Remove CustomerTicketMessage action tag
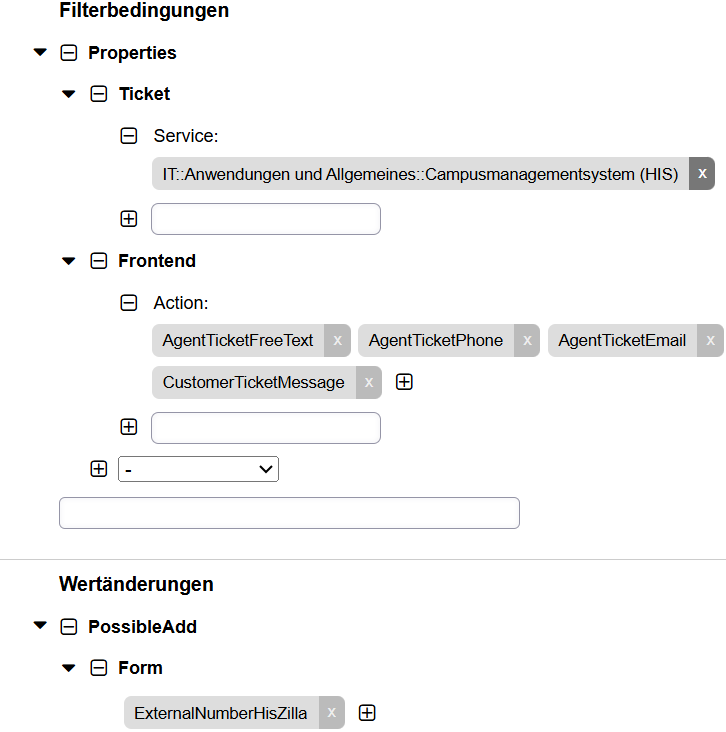 click(368, 382)
